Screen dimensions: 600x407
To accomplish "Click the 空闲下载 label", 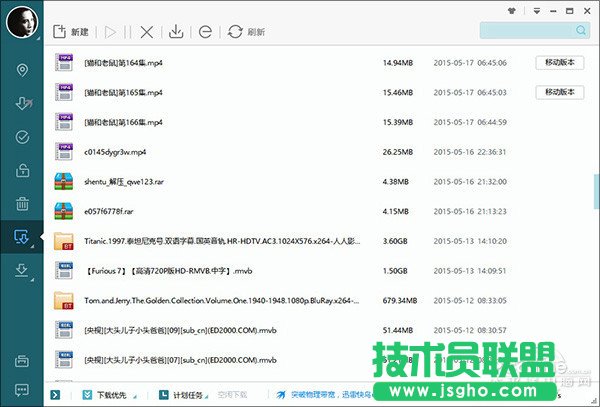I will (x=232, y=395).
